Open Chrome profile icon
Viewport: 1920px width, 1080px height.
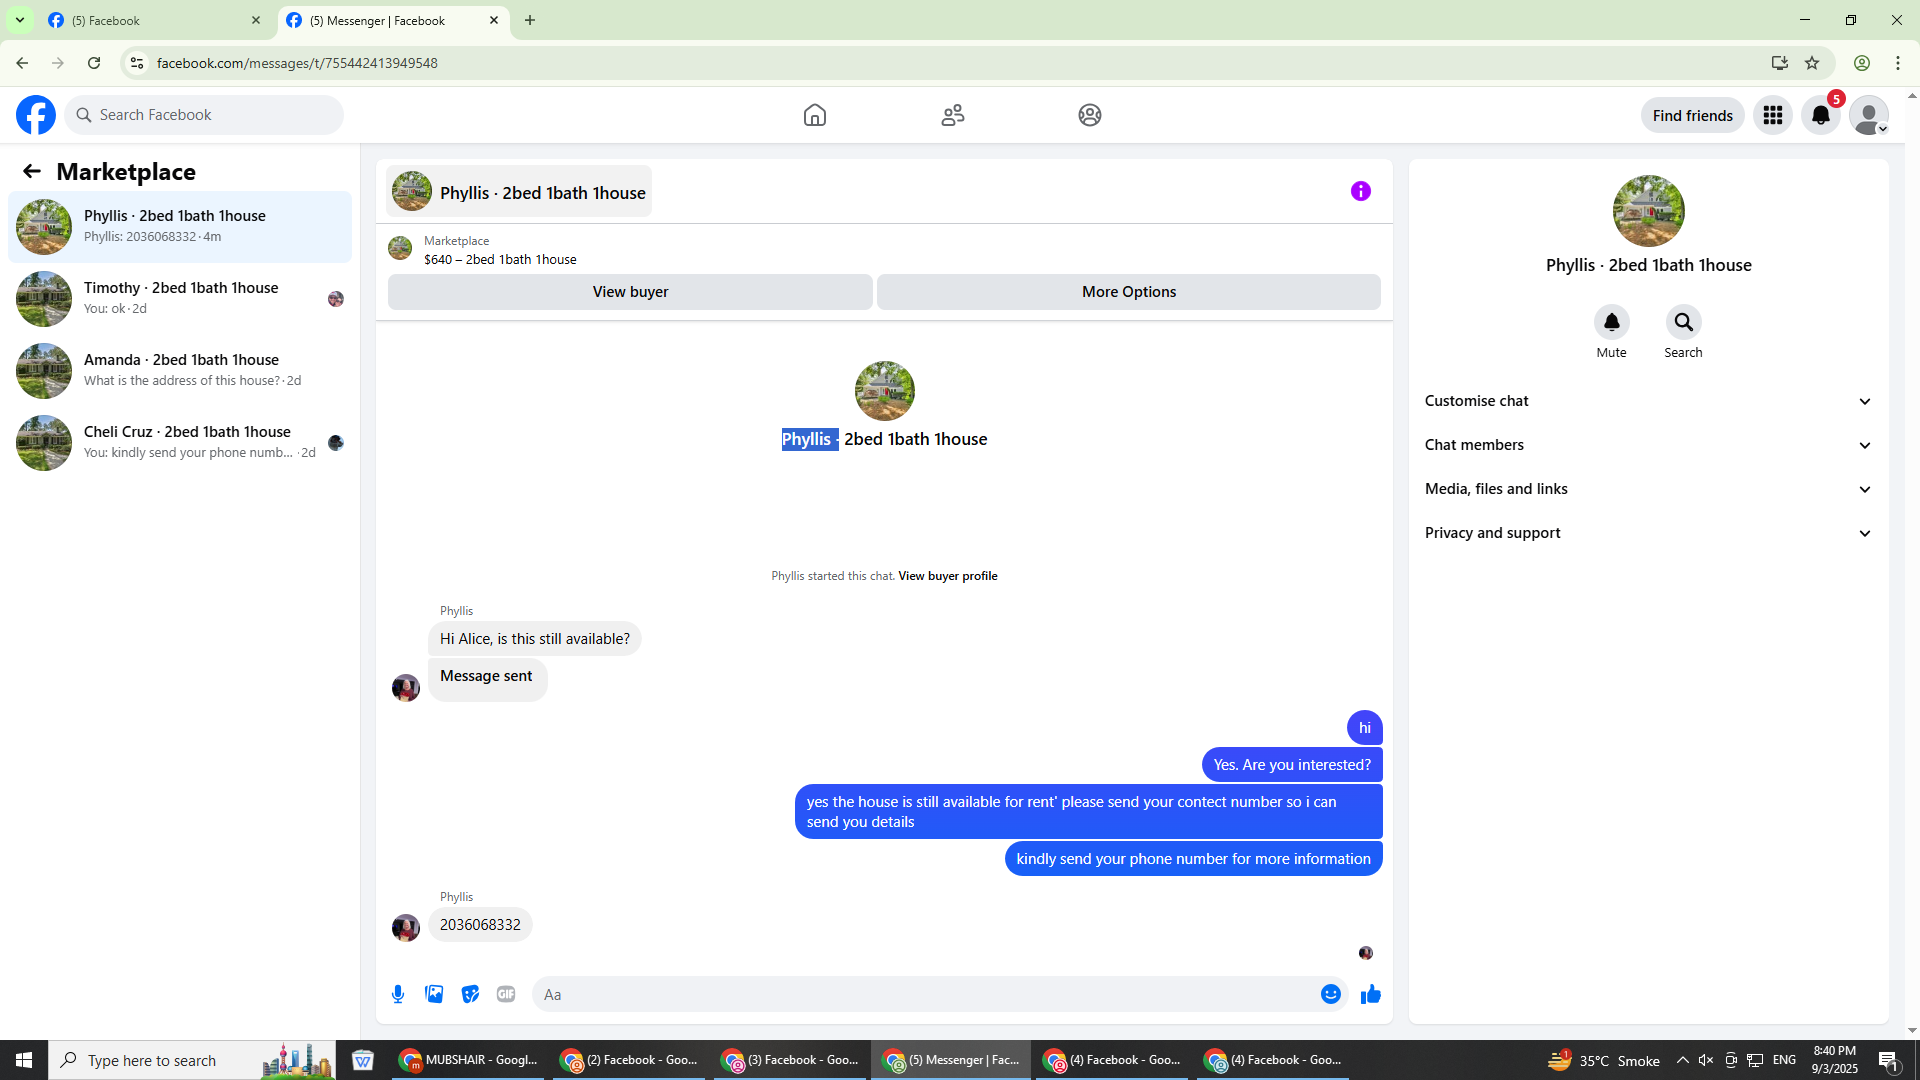(x=1862, y=63)
